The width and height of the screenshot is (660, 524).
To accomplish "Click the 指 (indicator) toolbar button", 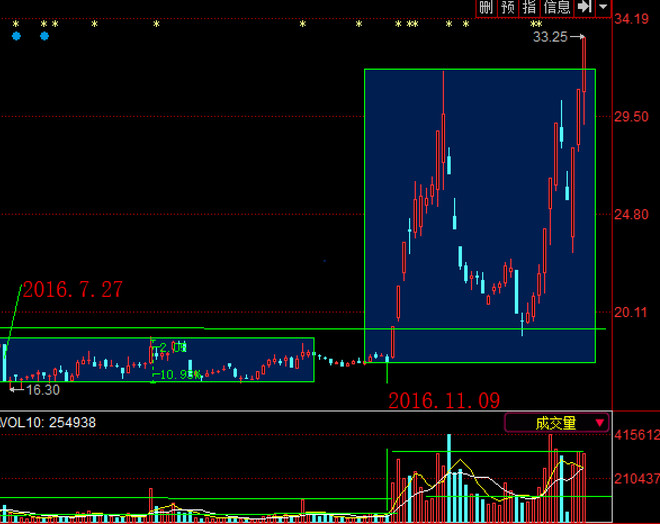I will (529, 7).
